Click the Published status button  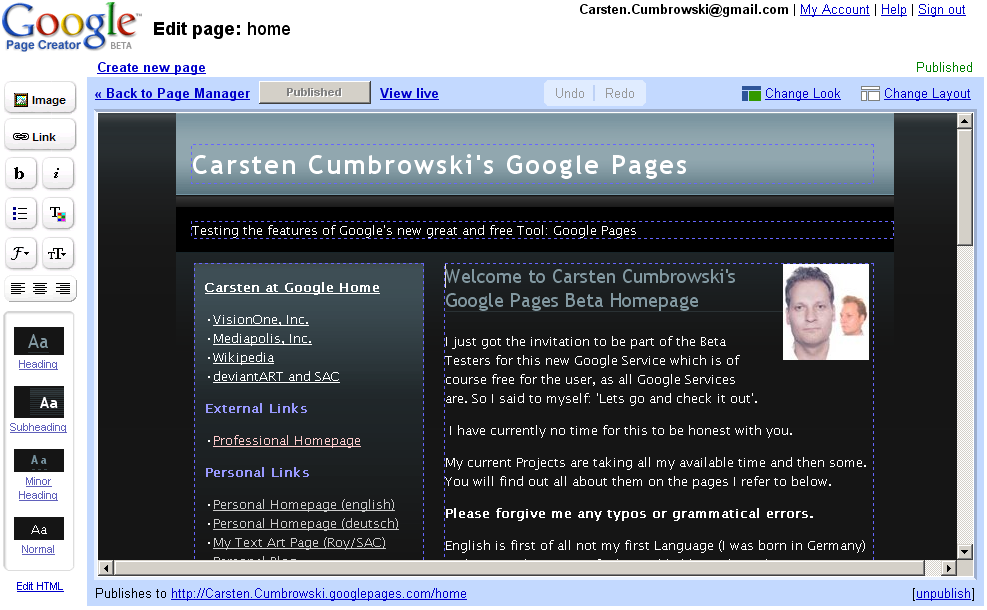click(x=315, y=93)
